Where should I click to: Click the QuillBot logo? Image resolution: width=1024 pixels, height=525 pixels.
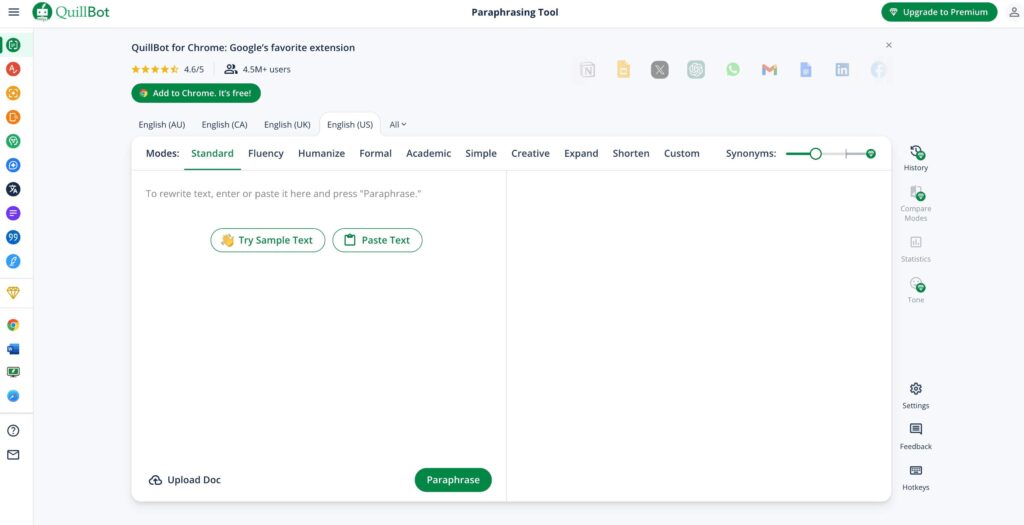[71, 12]
